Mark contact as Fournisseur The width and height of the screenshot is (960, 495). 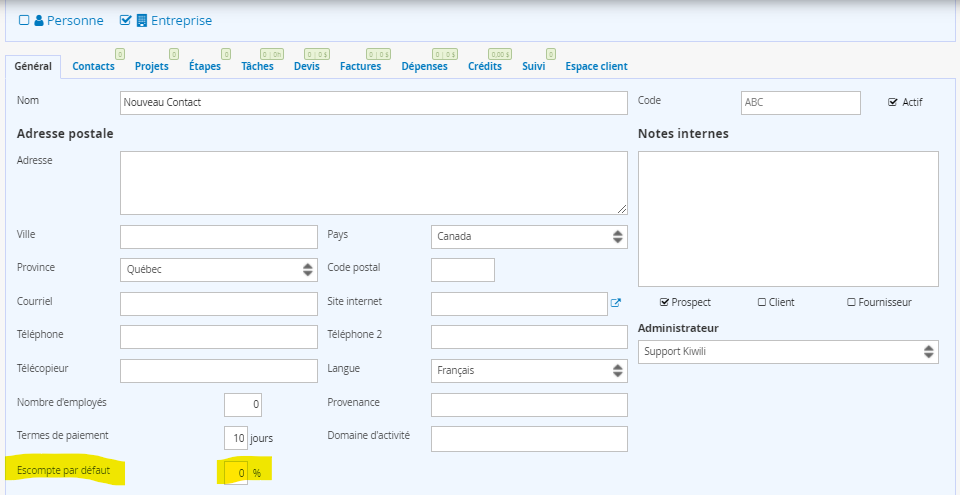click(851, 302)
